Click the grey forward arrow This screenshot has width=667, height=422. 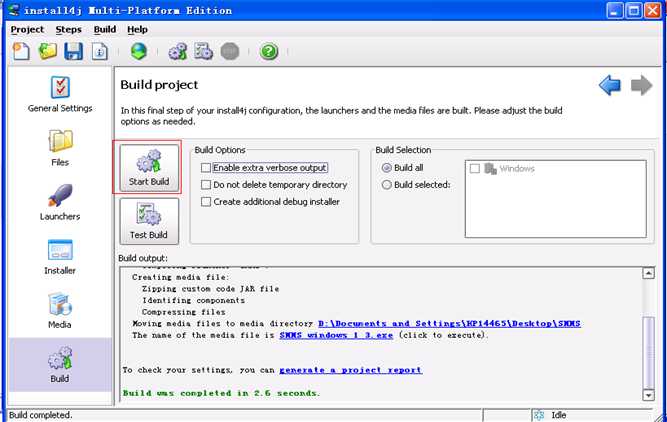641,86
